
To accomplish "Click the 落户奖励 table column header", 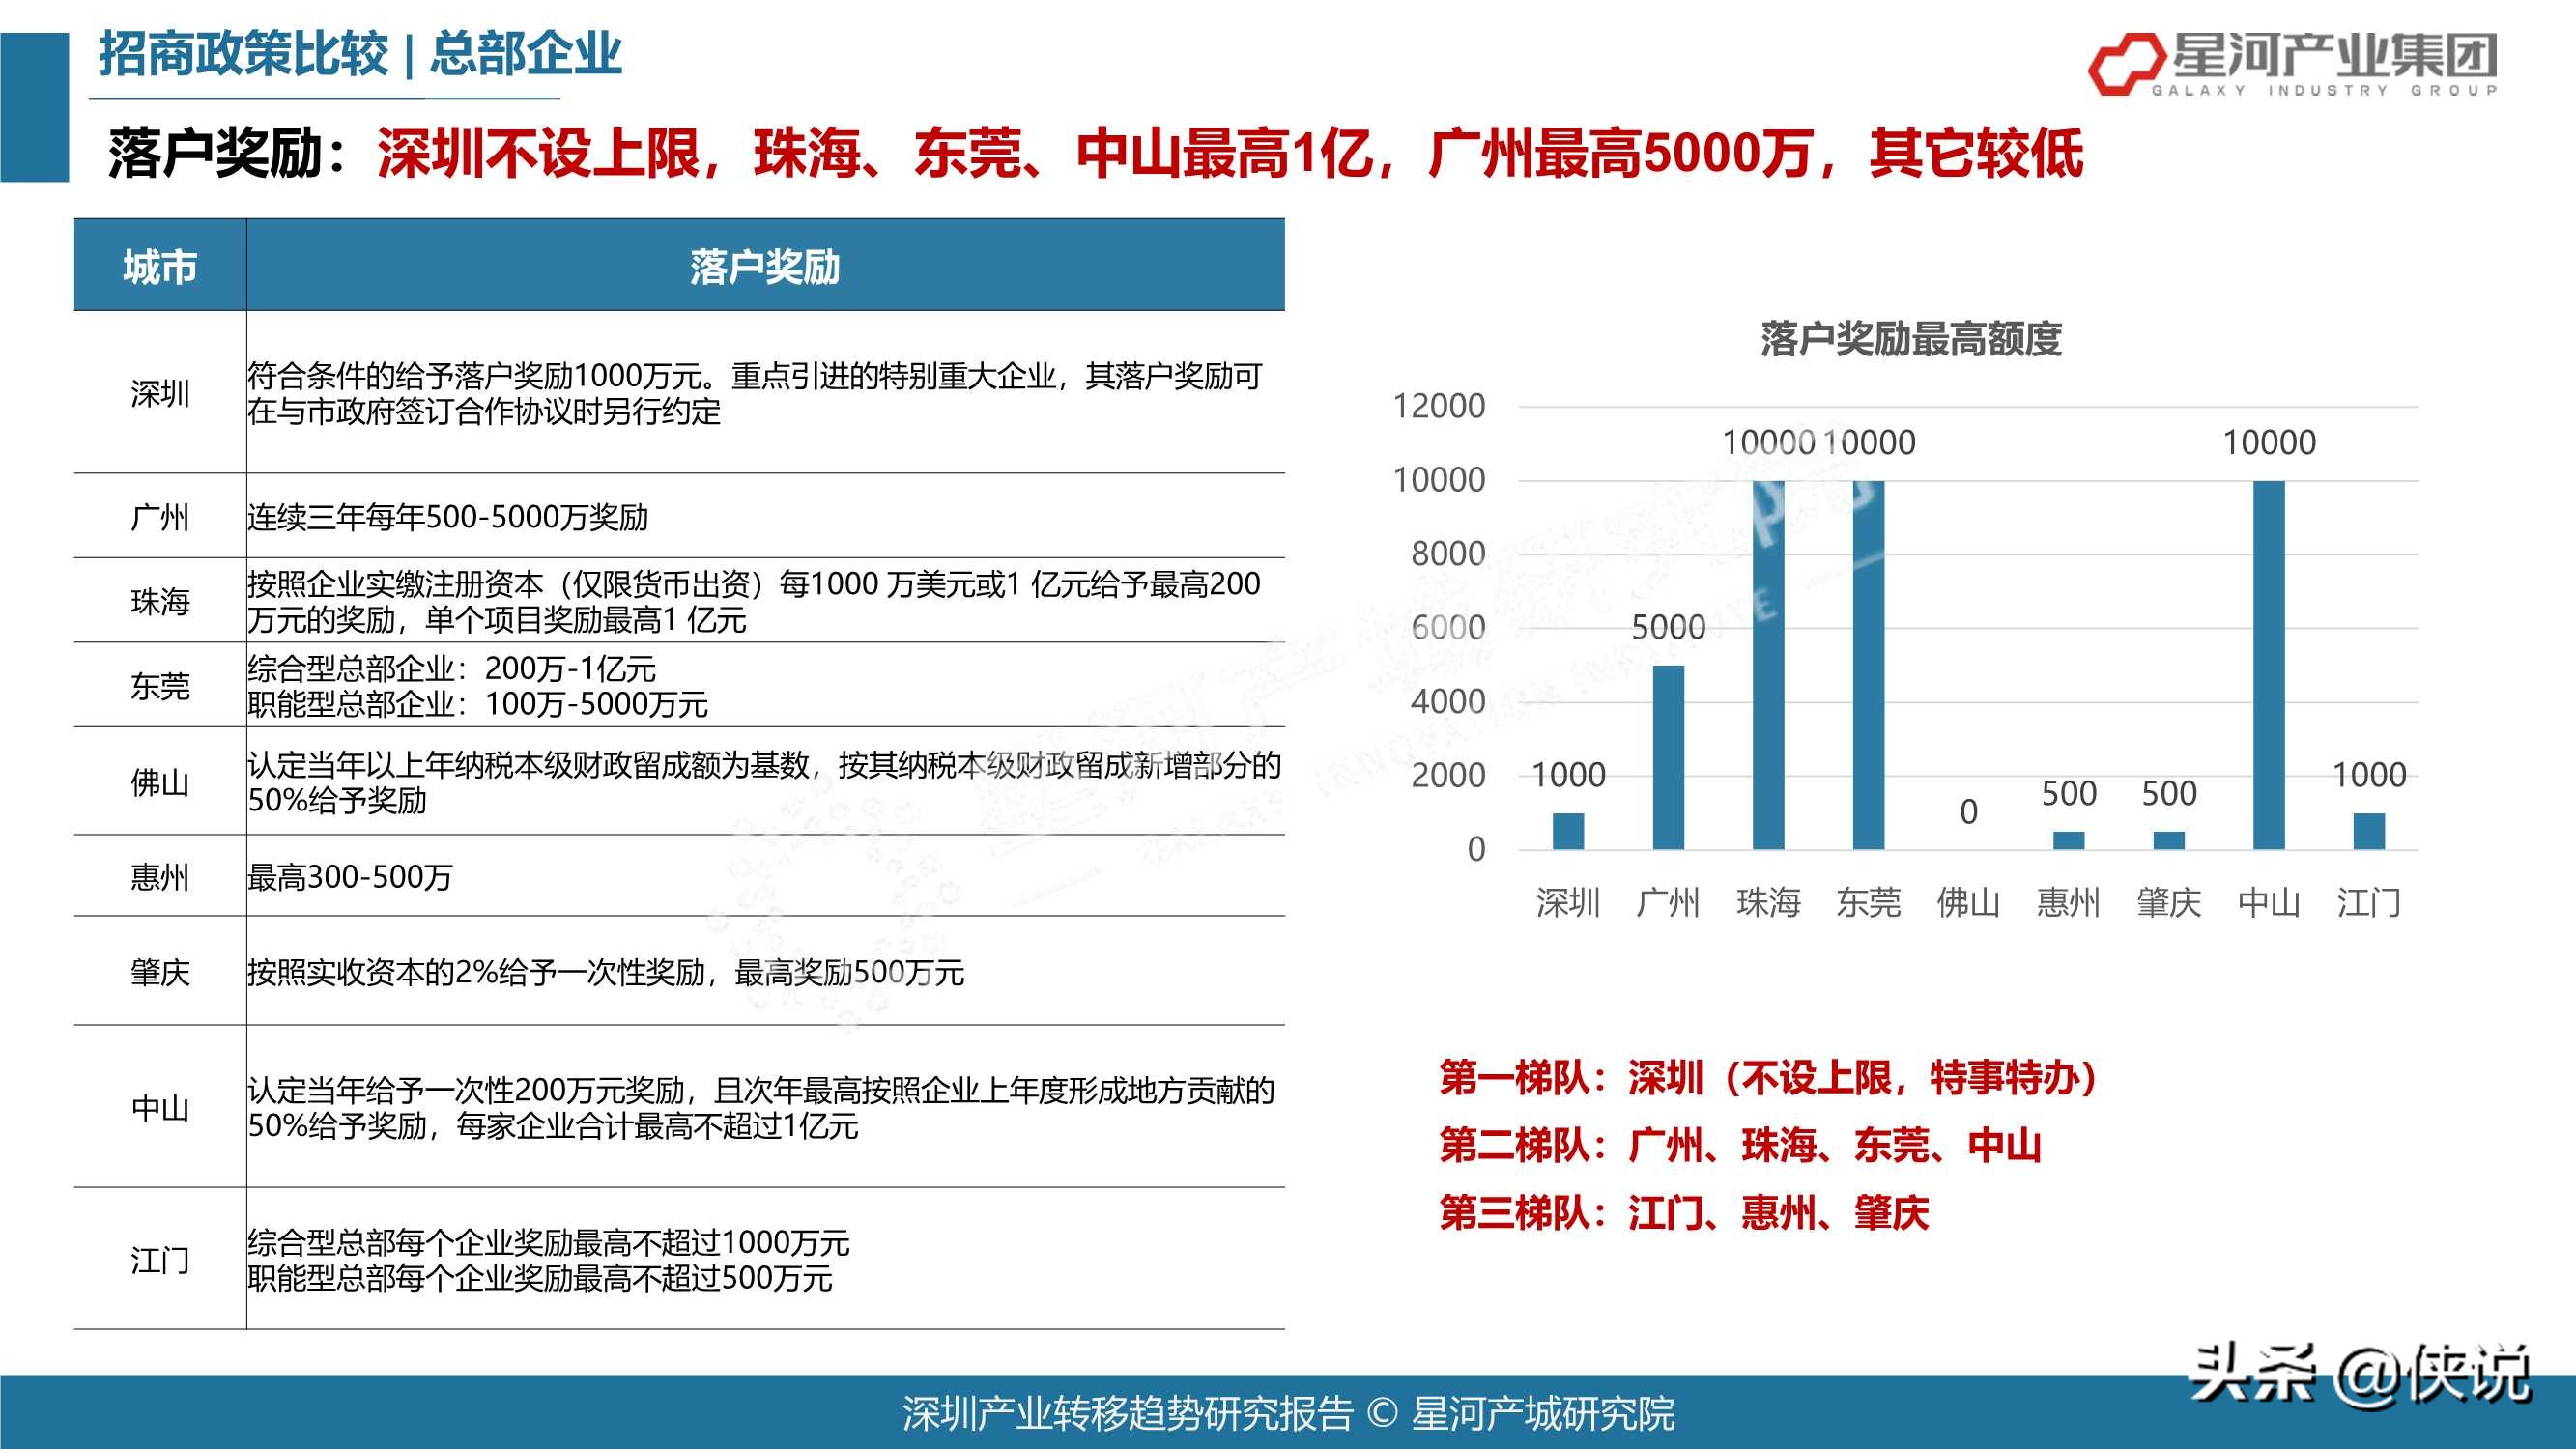I will tap(765, 266).
